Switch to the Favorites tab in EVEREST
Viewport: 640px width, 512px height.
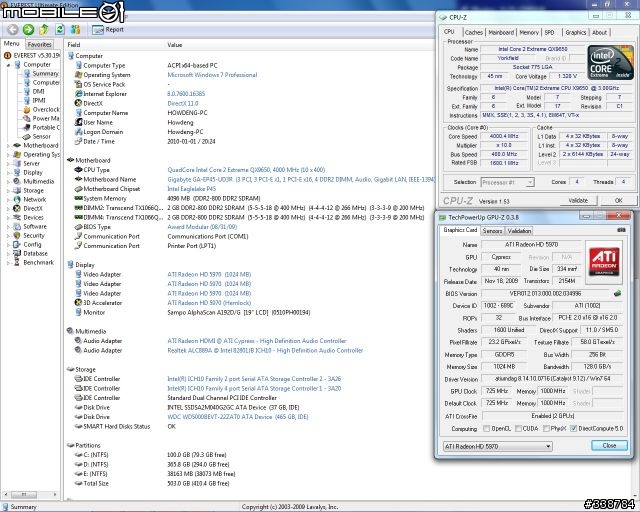tap(39, 44)
